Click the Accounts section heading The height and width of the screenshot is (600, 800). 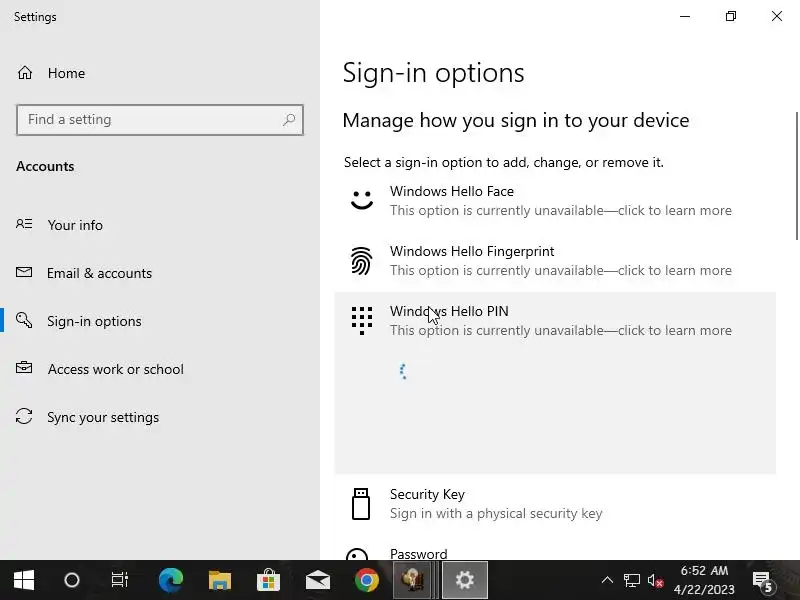click(45, 166)
